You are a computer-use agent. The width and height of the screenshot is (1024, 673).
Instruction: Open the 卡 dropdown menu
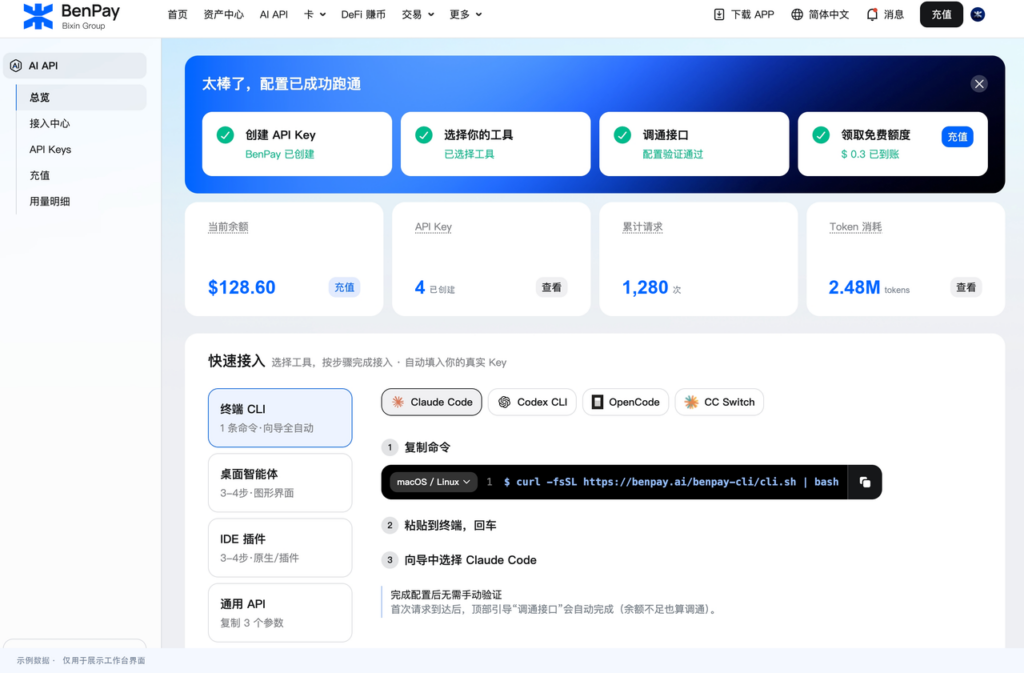pos(315,14)
